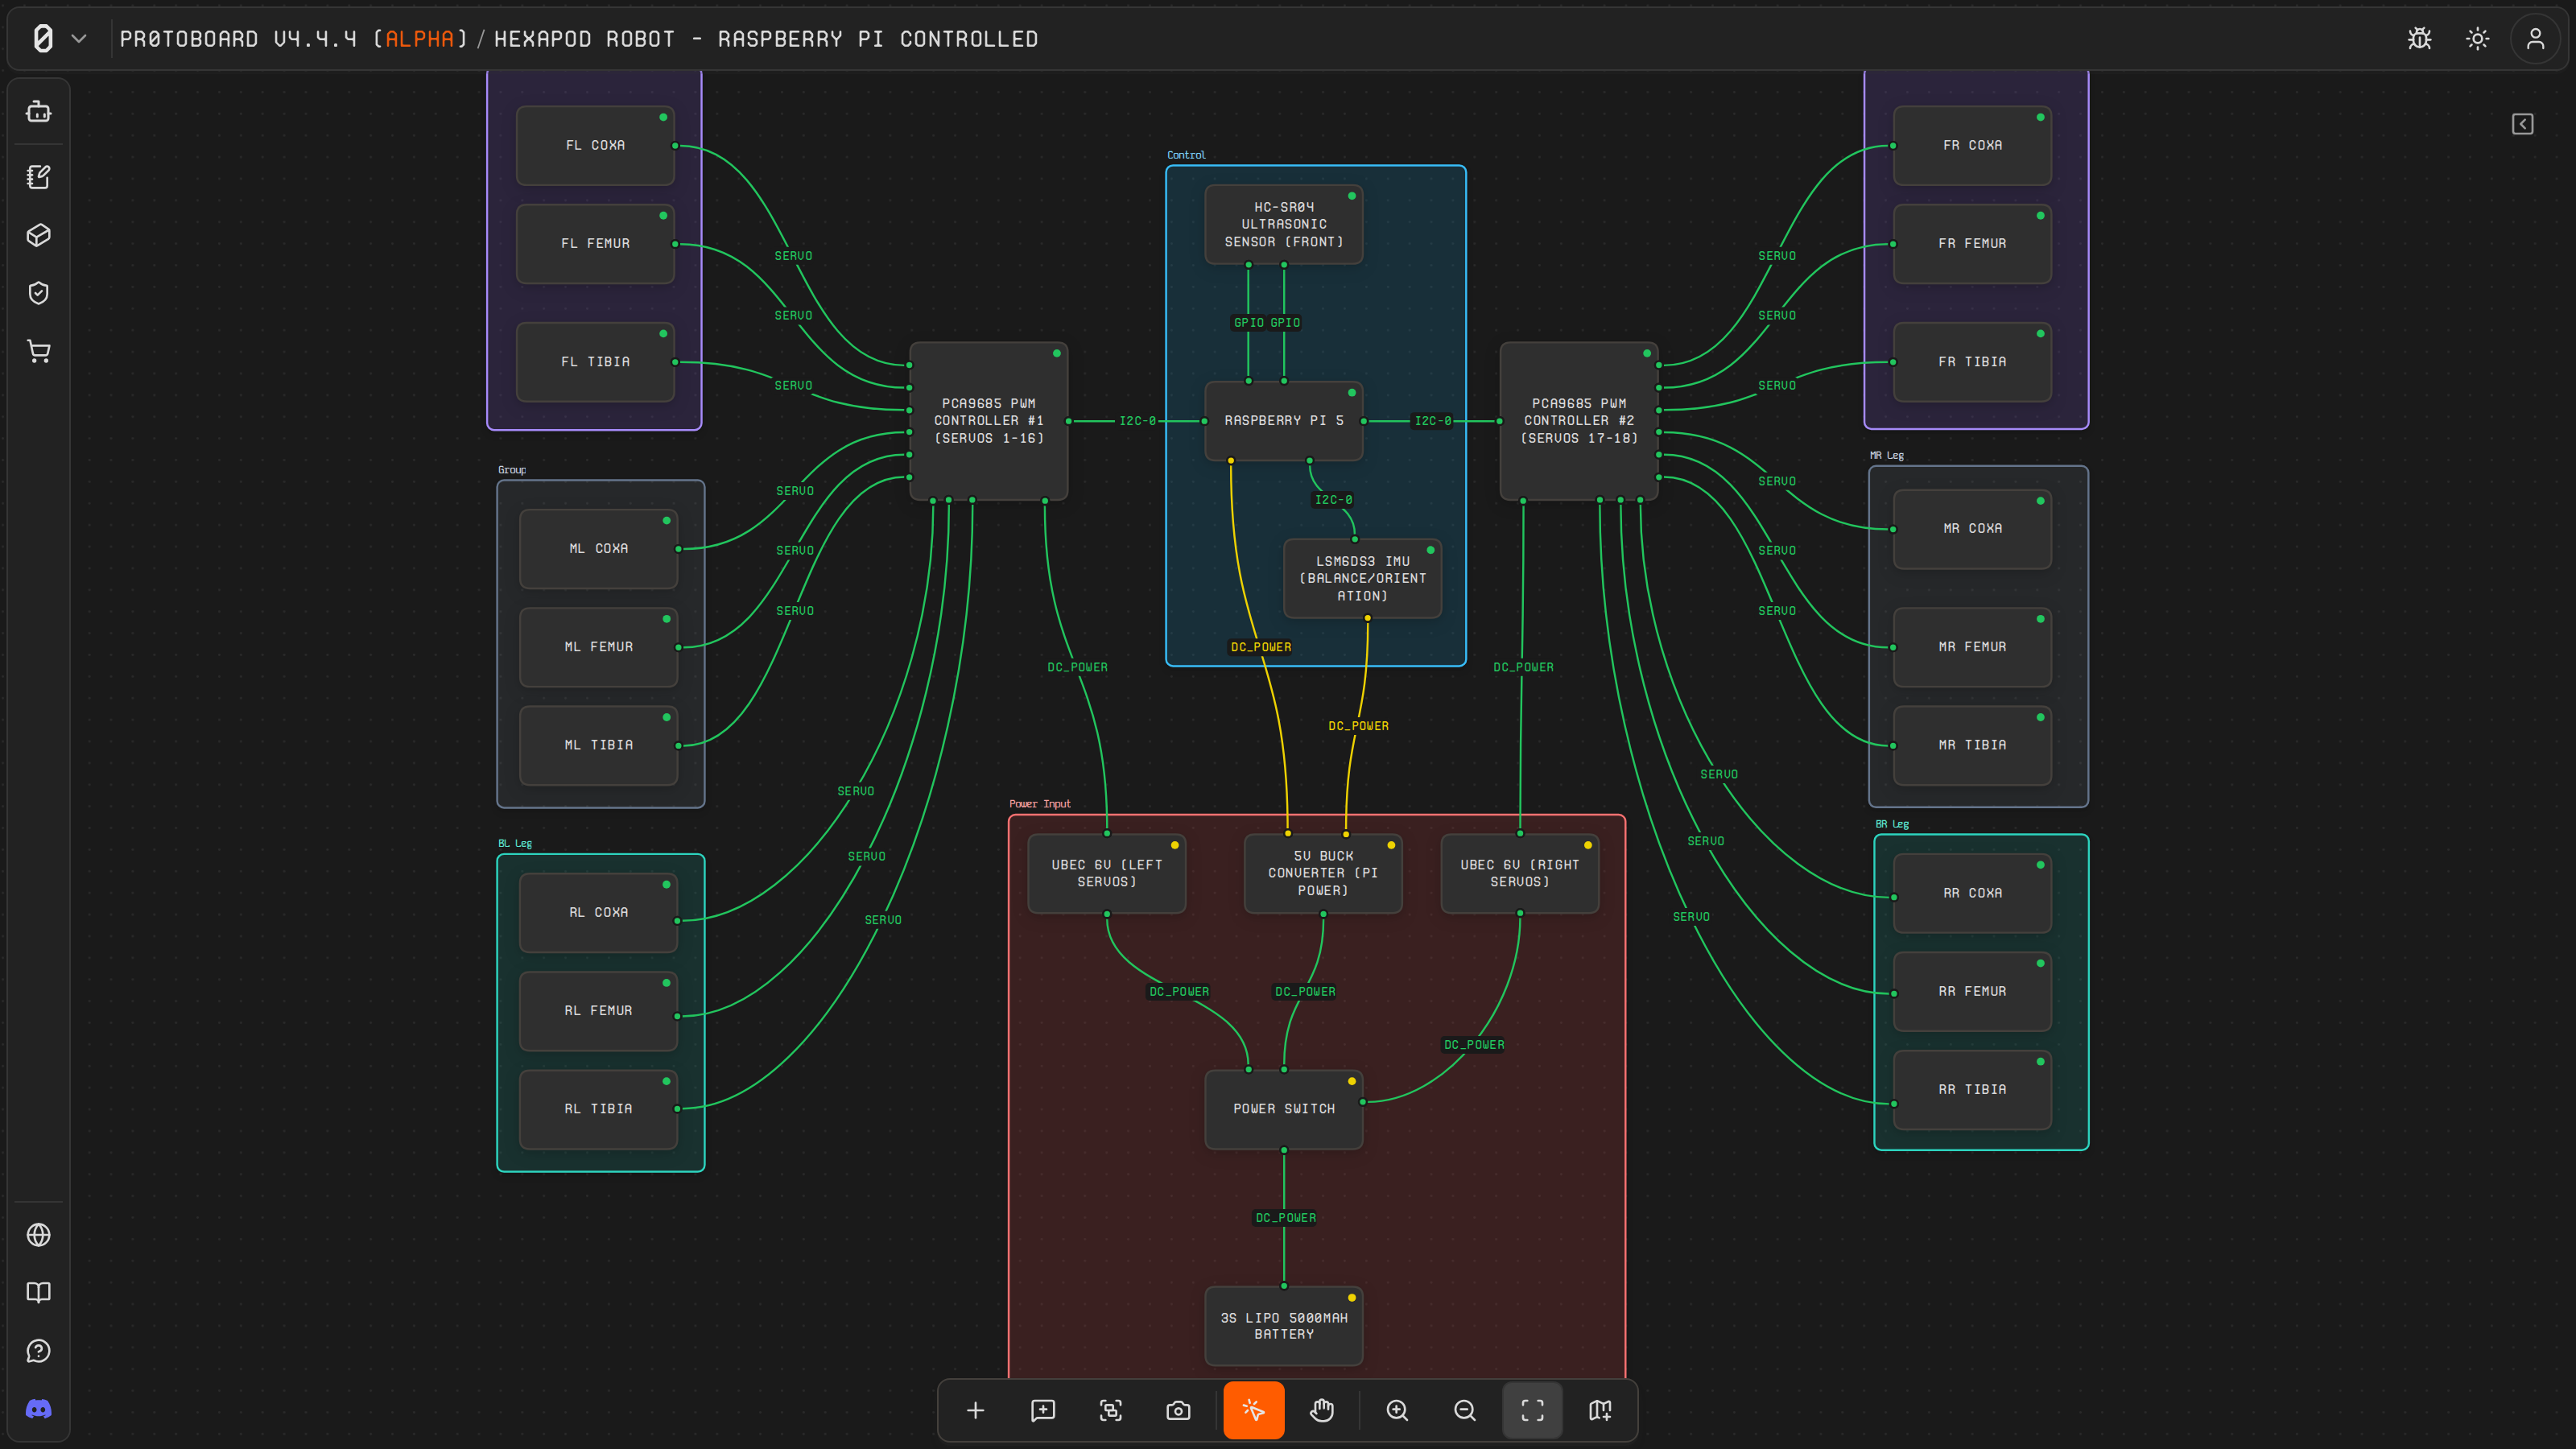Take a canvas screenshot with camera icon
2576x1449 pixels.
1178,1410
